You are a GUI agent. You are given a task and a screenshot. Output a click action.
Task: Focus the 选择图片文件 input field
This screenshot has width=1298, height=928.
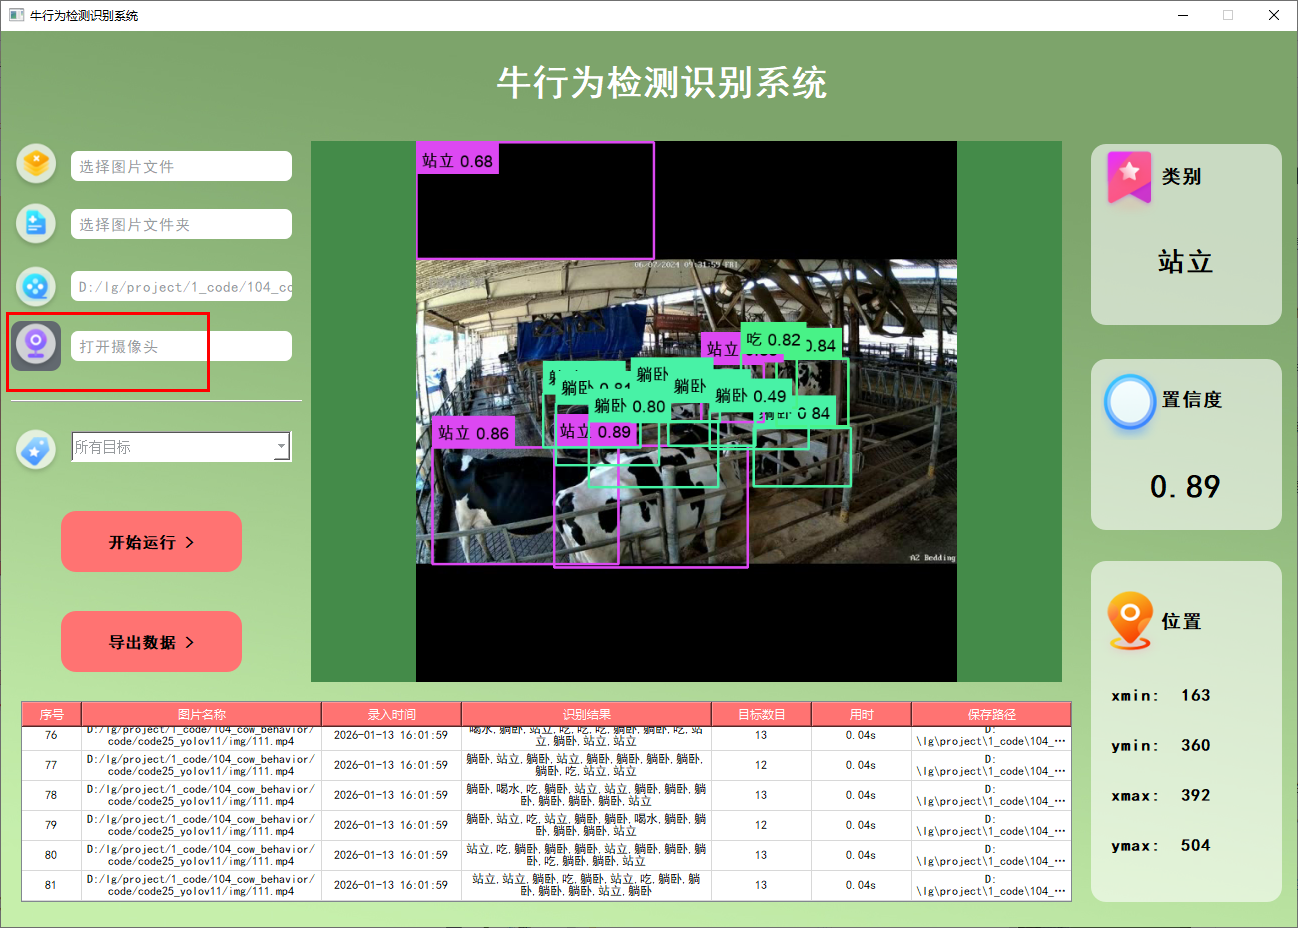(181, 166)
